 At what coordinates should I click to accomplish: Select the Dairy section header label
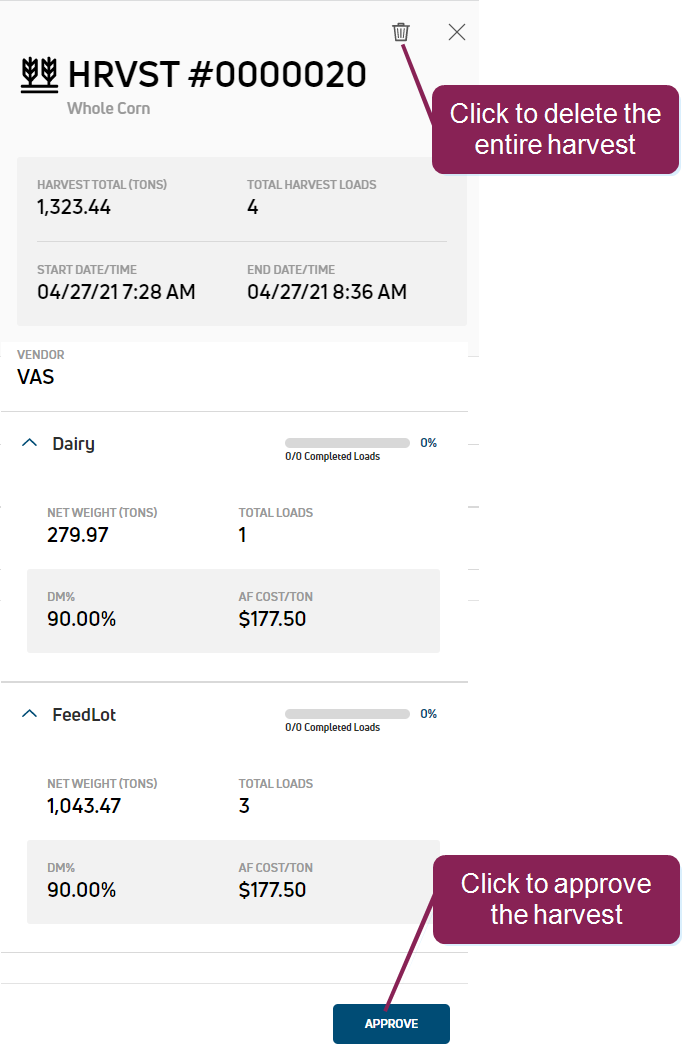click(74, 444)
